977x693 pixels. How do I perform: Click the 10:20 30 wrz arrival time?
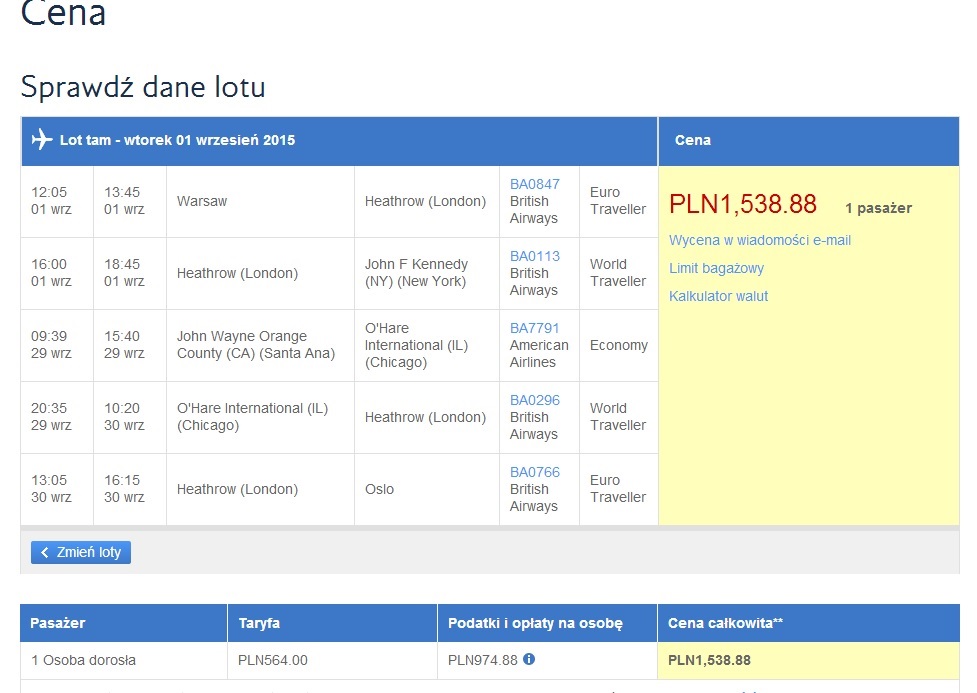(x=124, y=417)
